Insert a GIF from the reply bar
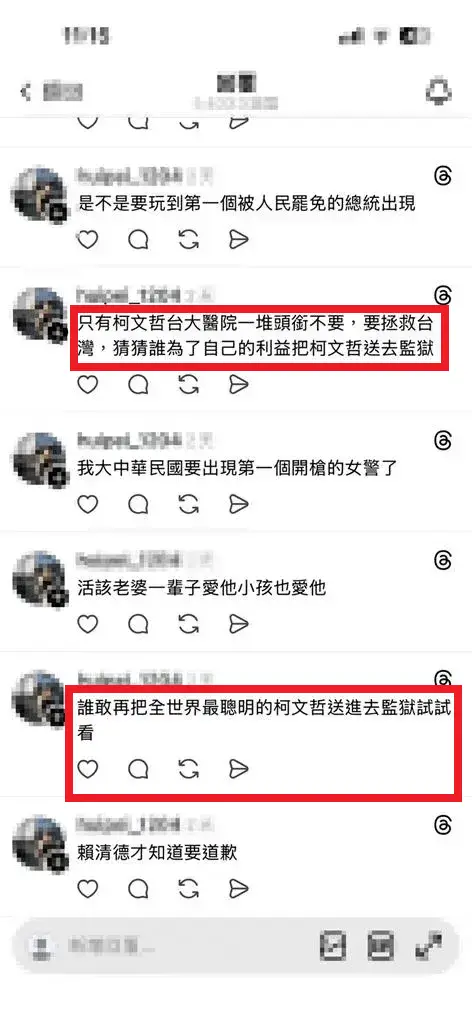 pos(379,945)
